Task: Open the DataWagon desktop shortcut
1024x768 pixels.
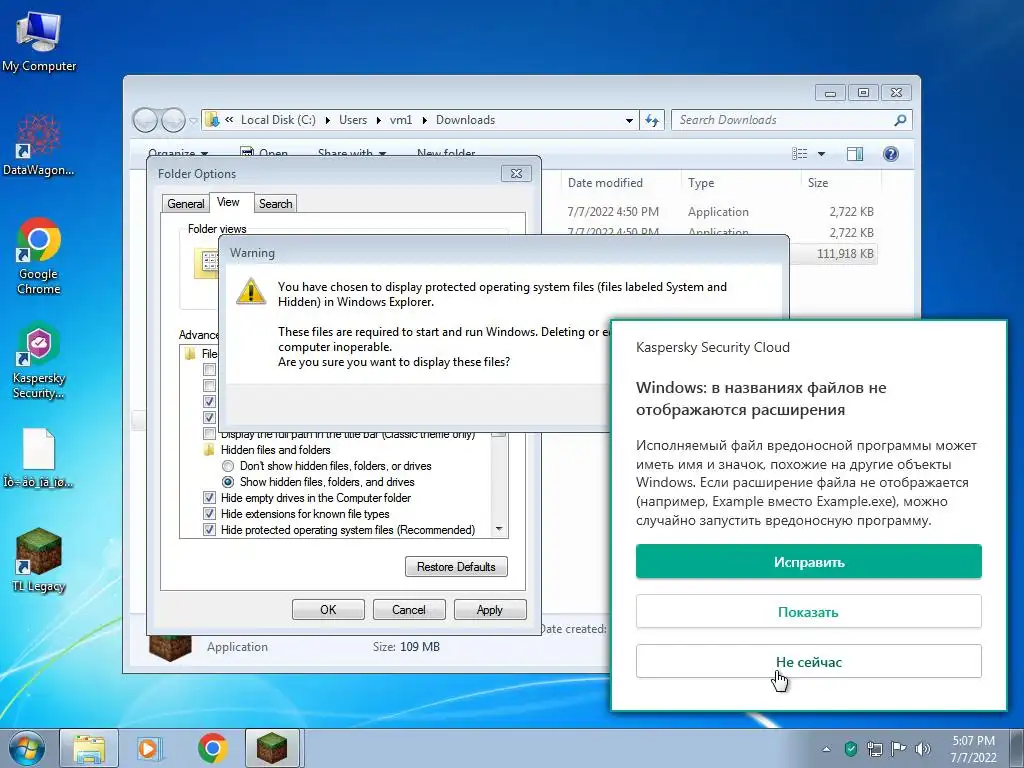Action: [39, 145]
